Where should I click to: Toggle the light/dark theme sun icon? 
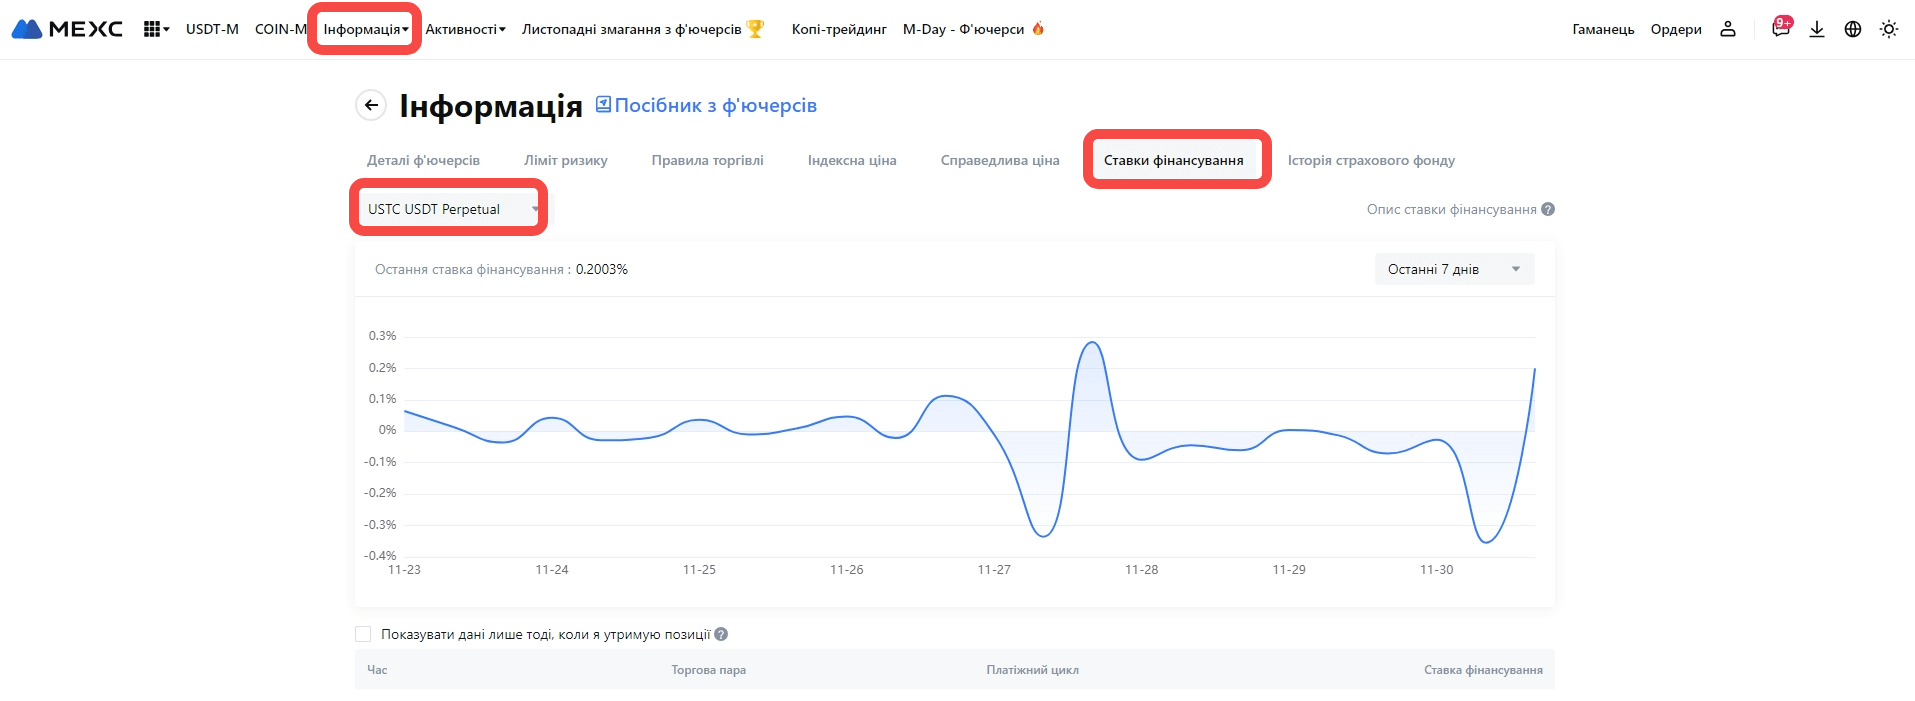click(x=1888, y=29)
